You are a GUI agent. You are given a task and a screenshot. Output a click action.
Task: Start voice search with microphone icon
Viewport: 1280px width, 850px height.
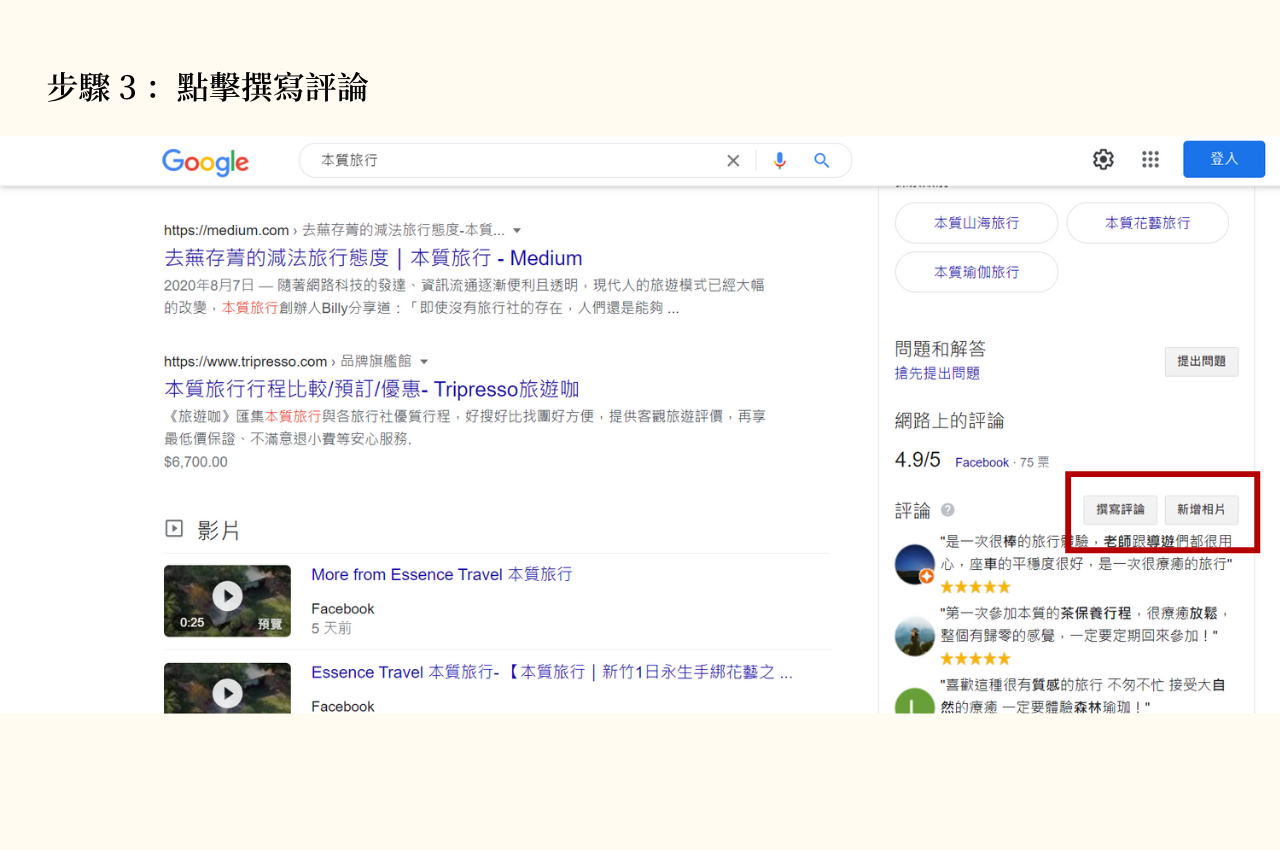click(780, 161)
